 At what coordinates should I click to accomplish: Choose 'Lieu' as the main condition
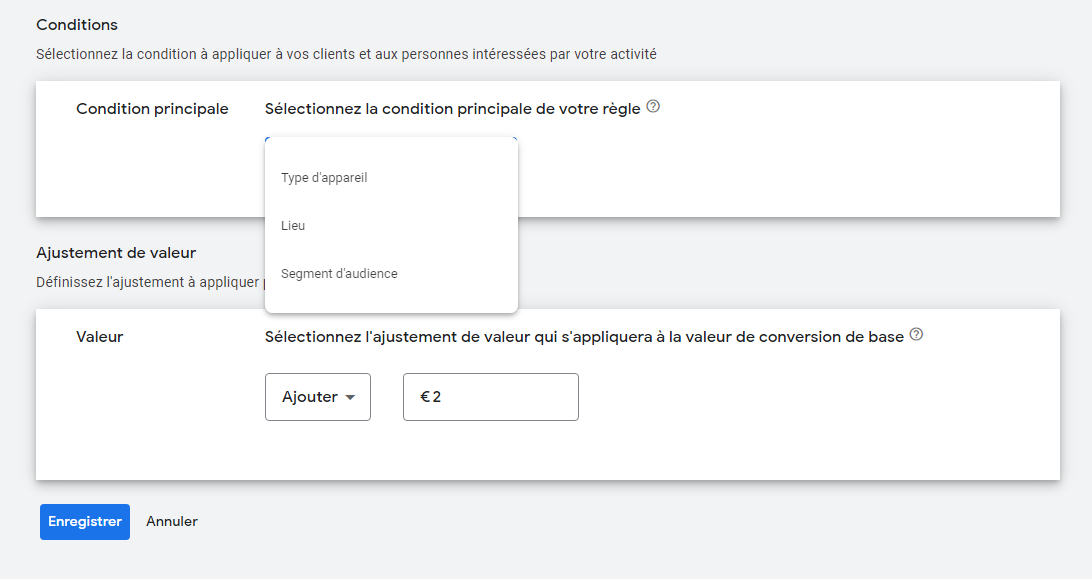click(x=293, y=225)
